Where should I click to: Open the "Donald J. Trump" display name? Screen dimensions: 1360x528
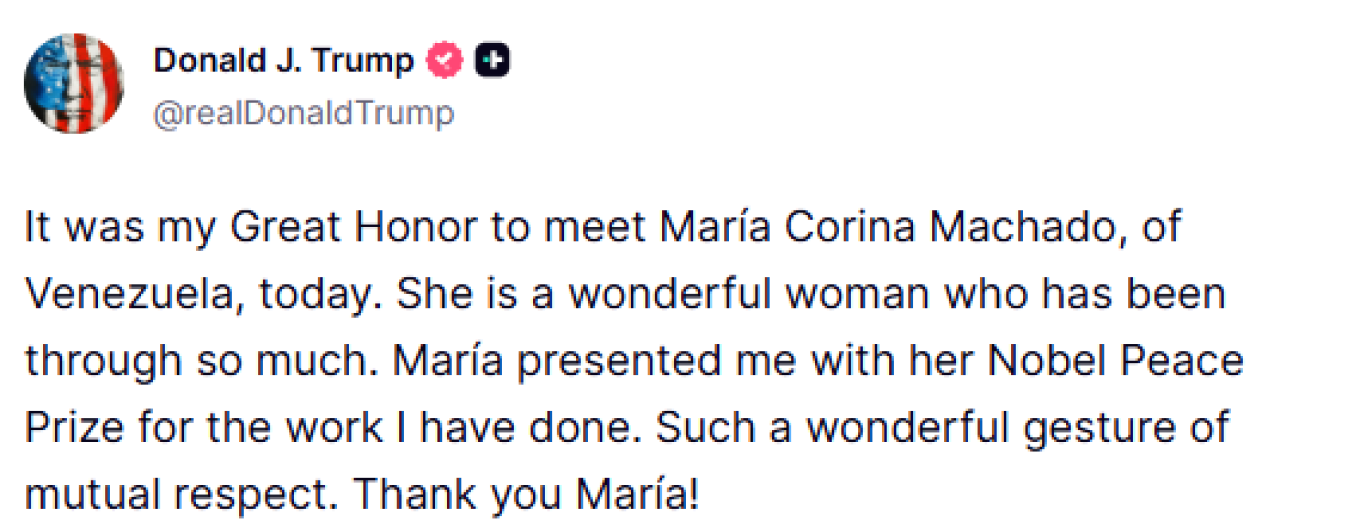(283, 62)
